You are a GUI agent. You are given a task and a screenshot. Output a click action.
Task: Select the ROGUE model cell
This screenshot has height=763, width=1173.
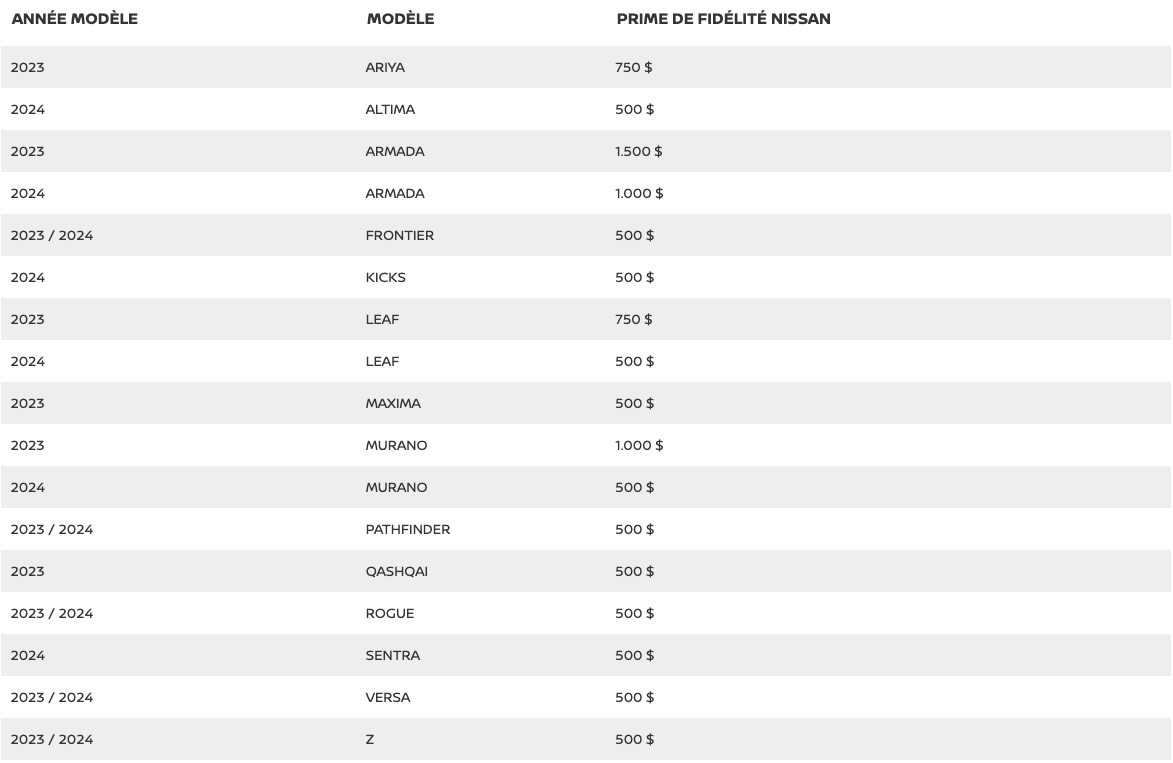(x=390, y=613)
